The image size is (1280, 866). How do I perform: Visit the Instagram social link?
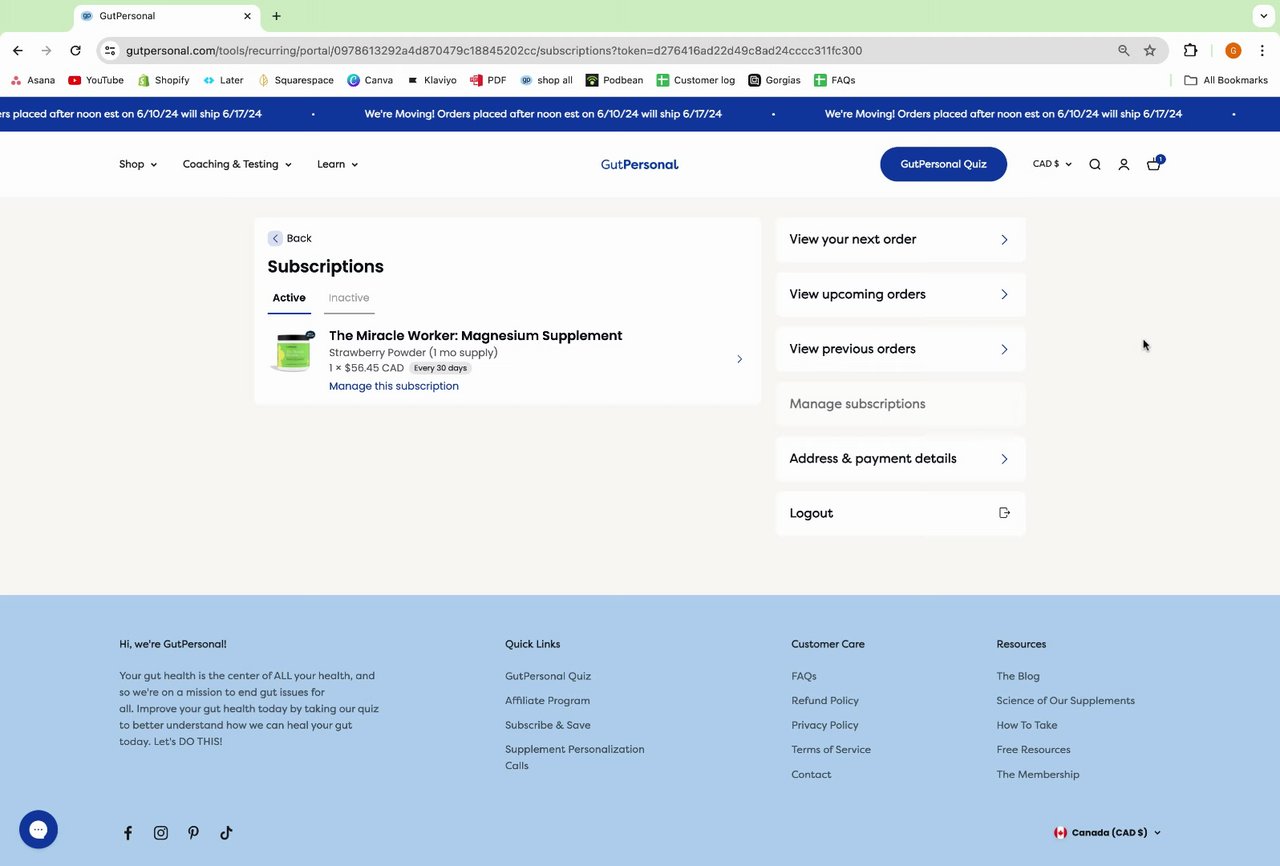point(161,833)
